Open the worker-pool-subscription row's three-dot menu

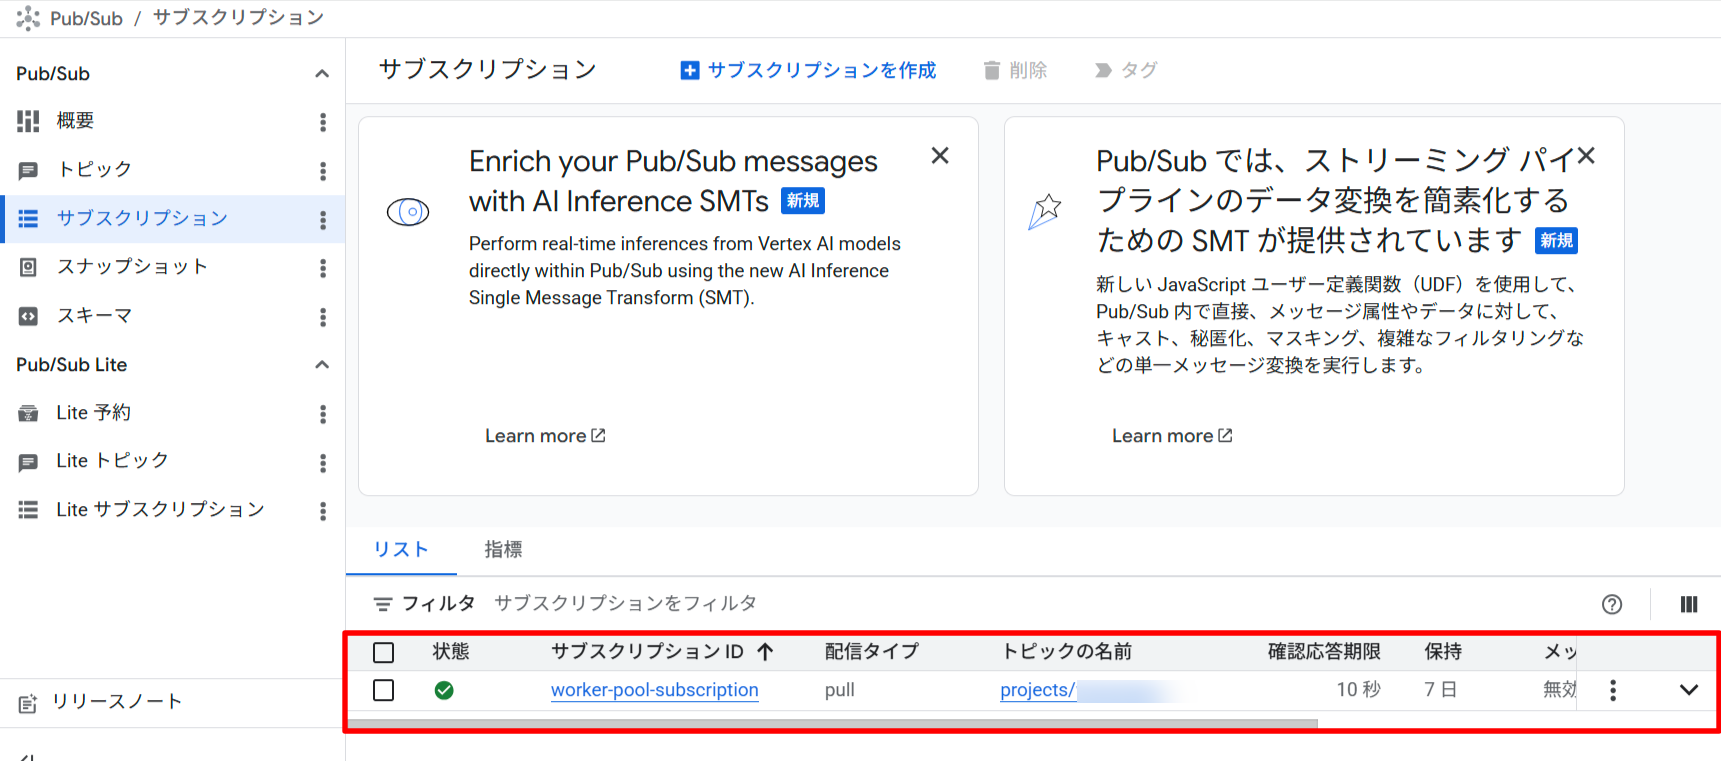pos(1612,690)
